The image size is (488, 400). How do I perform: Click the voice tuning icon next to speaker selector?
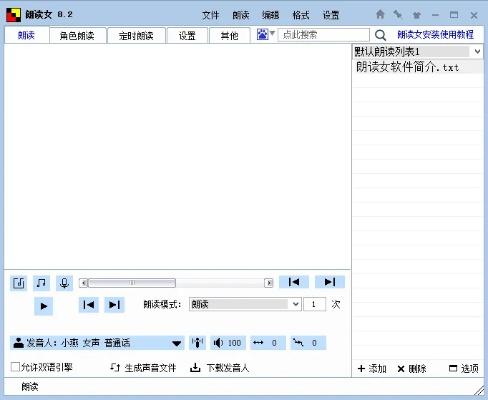pos(197,343)
